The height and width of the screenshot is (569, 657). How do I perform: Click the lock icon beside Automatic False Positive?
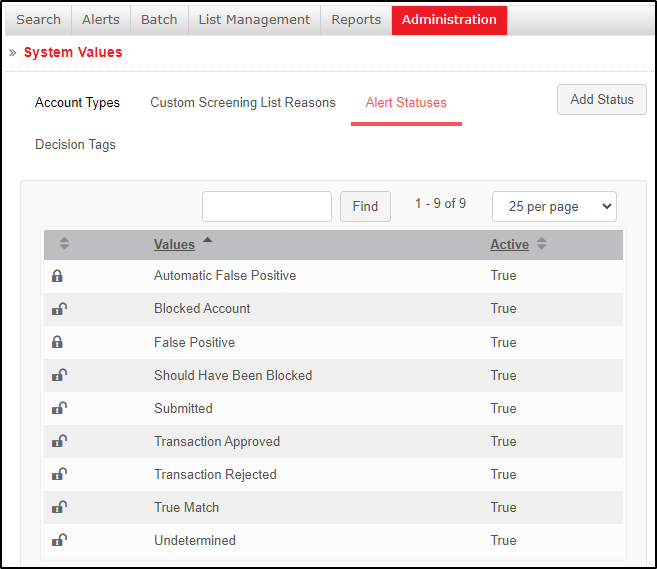58,276
